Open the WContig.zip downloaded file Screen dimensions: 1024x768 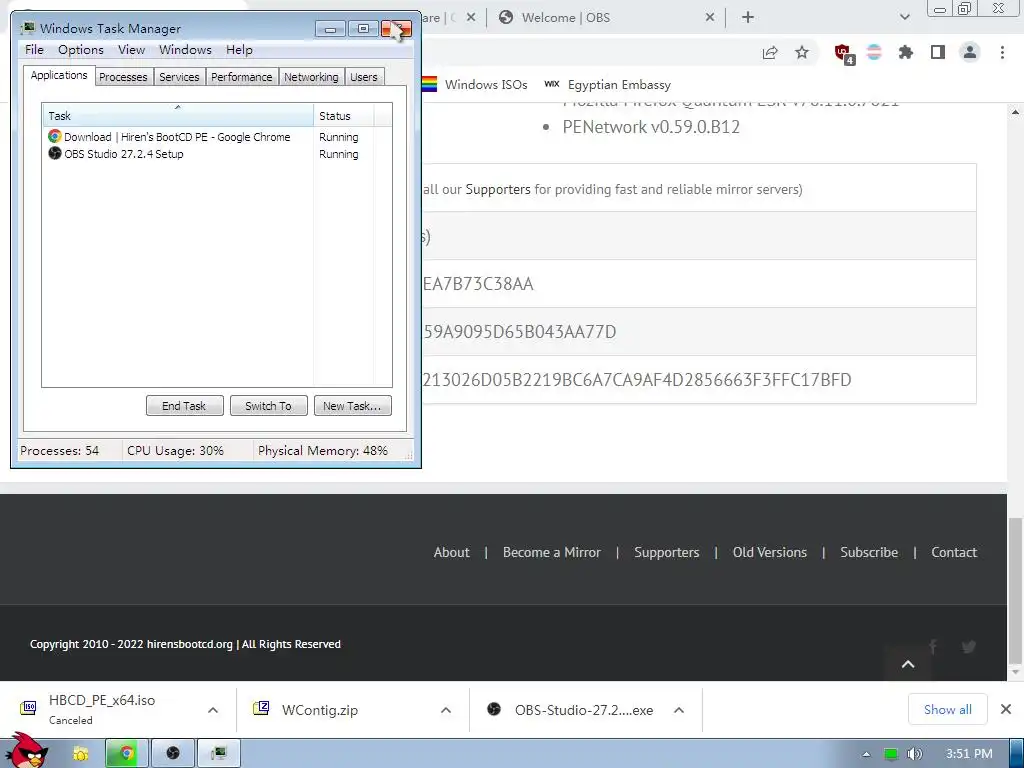(320, 710)
